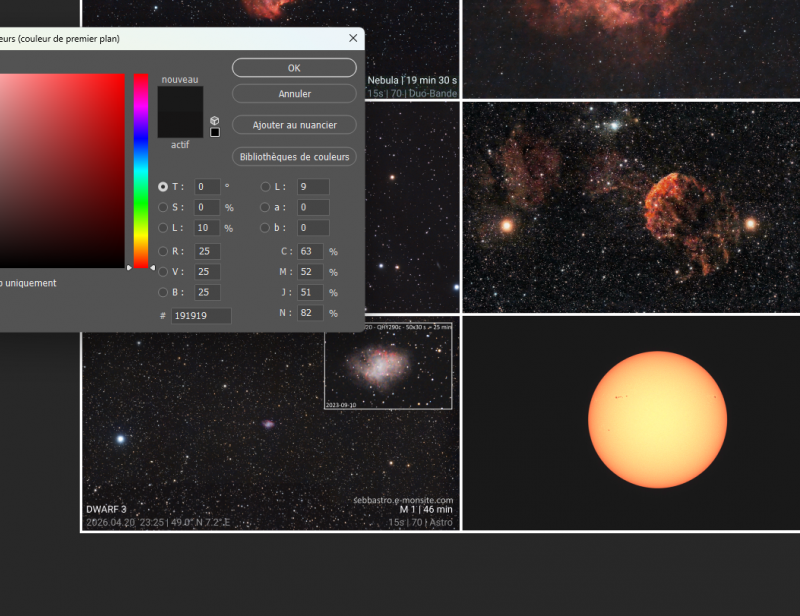Click the RGB B value field
The width and height of the screenshot is (800, 616).
tap(207, 292)
